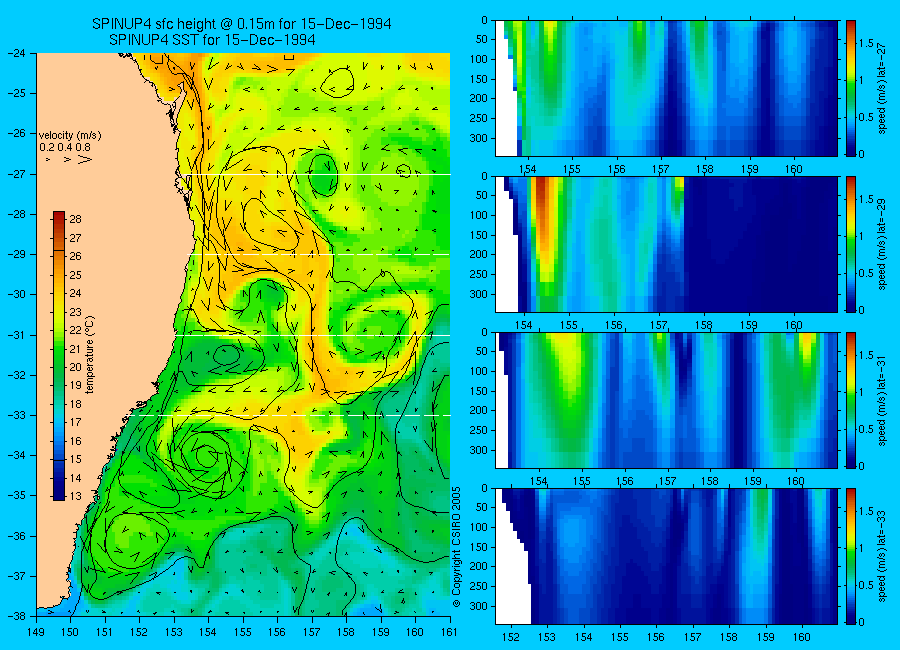This screenshot has width=900, height=650.
Task: Click the white dashed -29 latitude line on map
Action: [320, 254]
